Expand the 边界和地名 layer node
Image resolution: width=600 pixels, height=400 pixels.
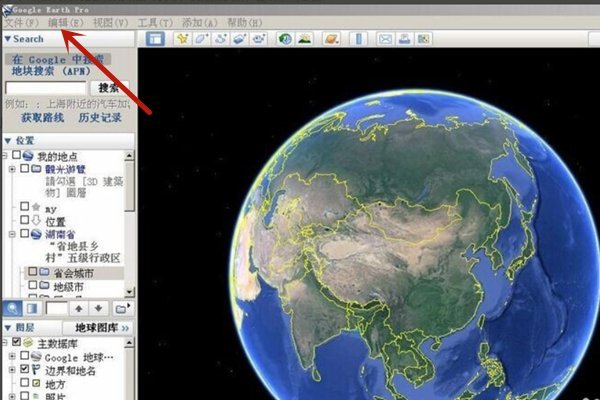tap(12, 369)
